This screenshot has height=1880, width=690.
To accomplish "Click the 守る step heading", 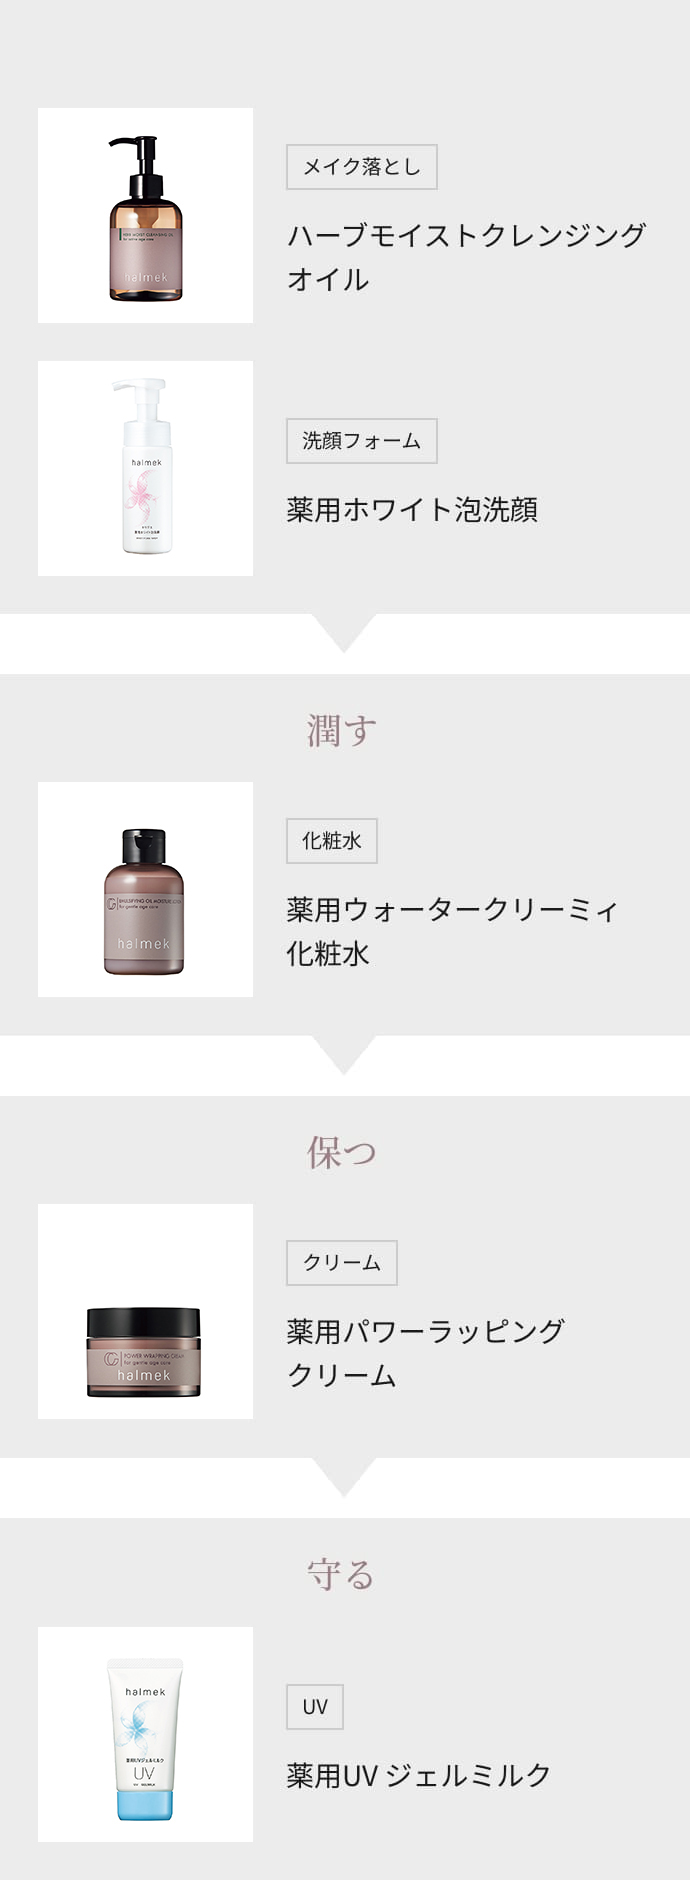I will pos(342,1574).
